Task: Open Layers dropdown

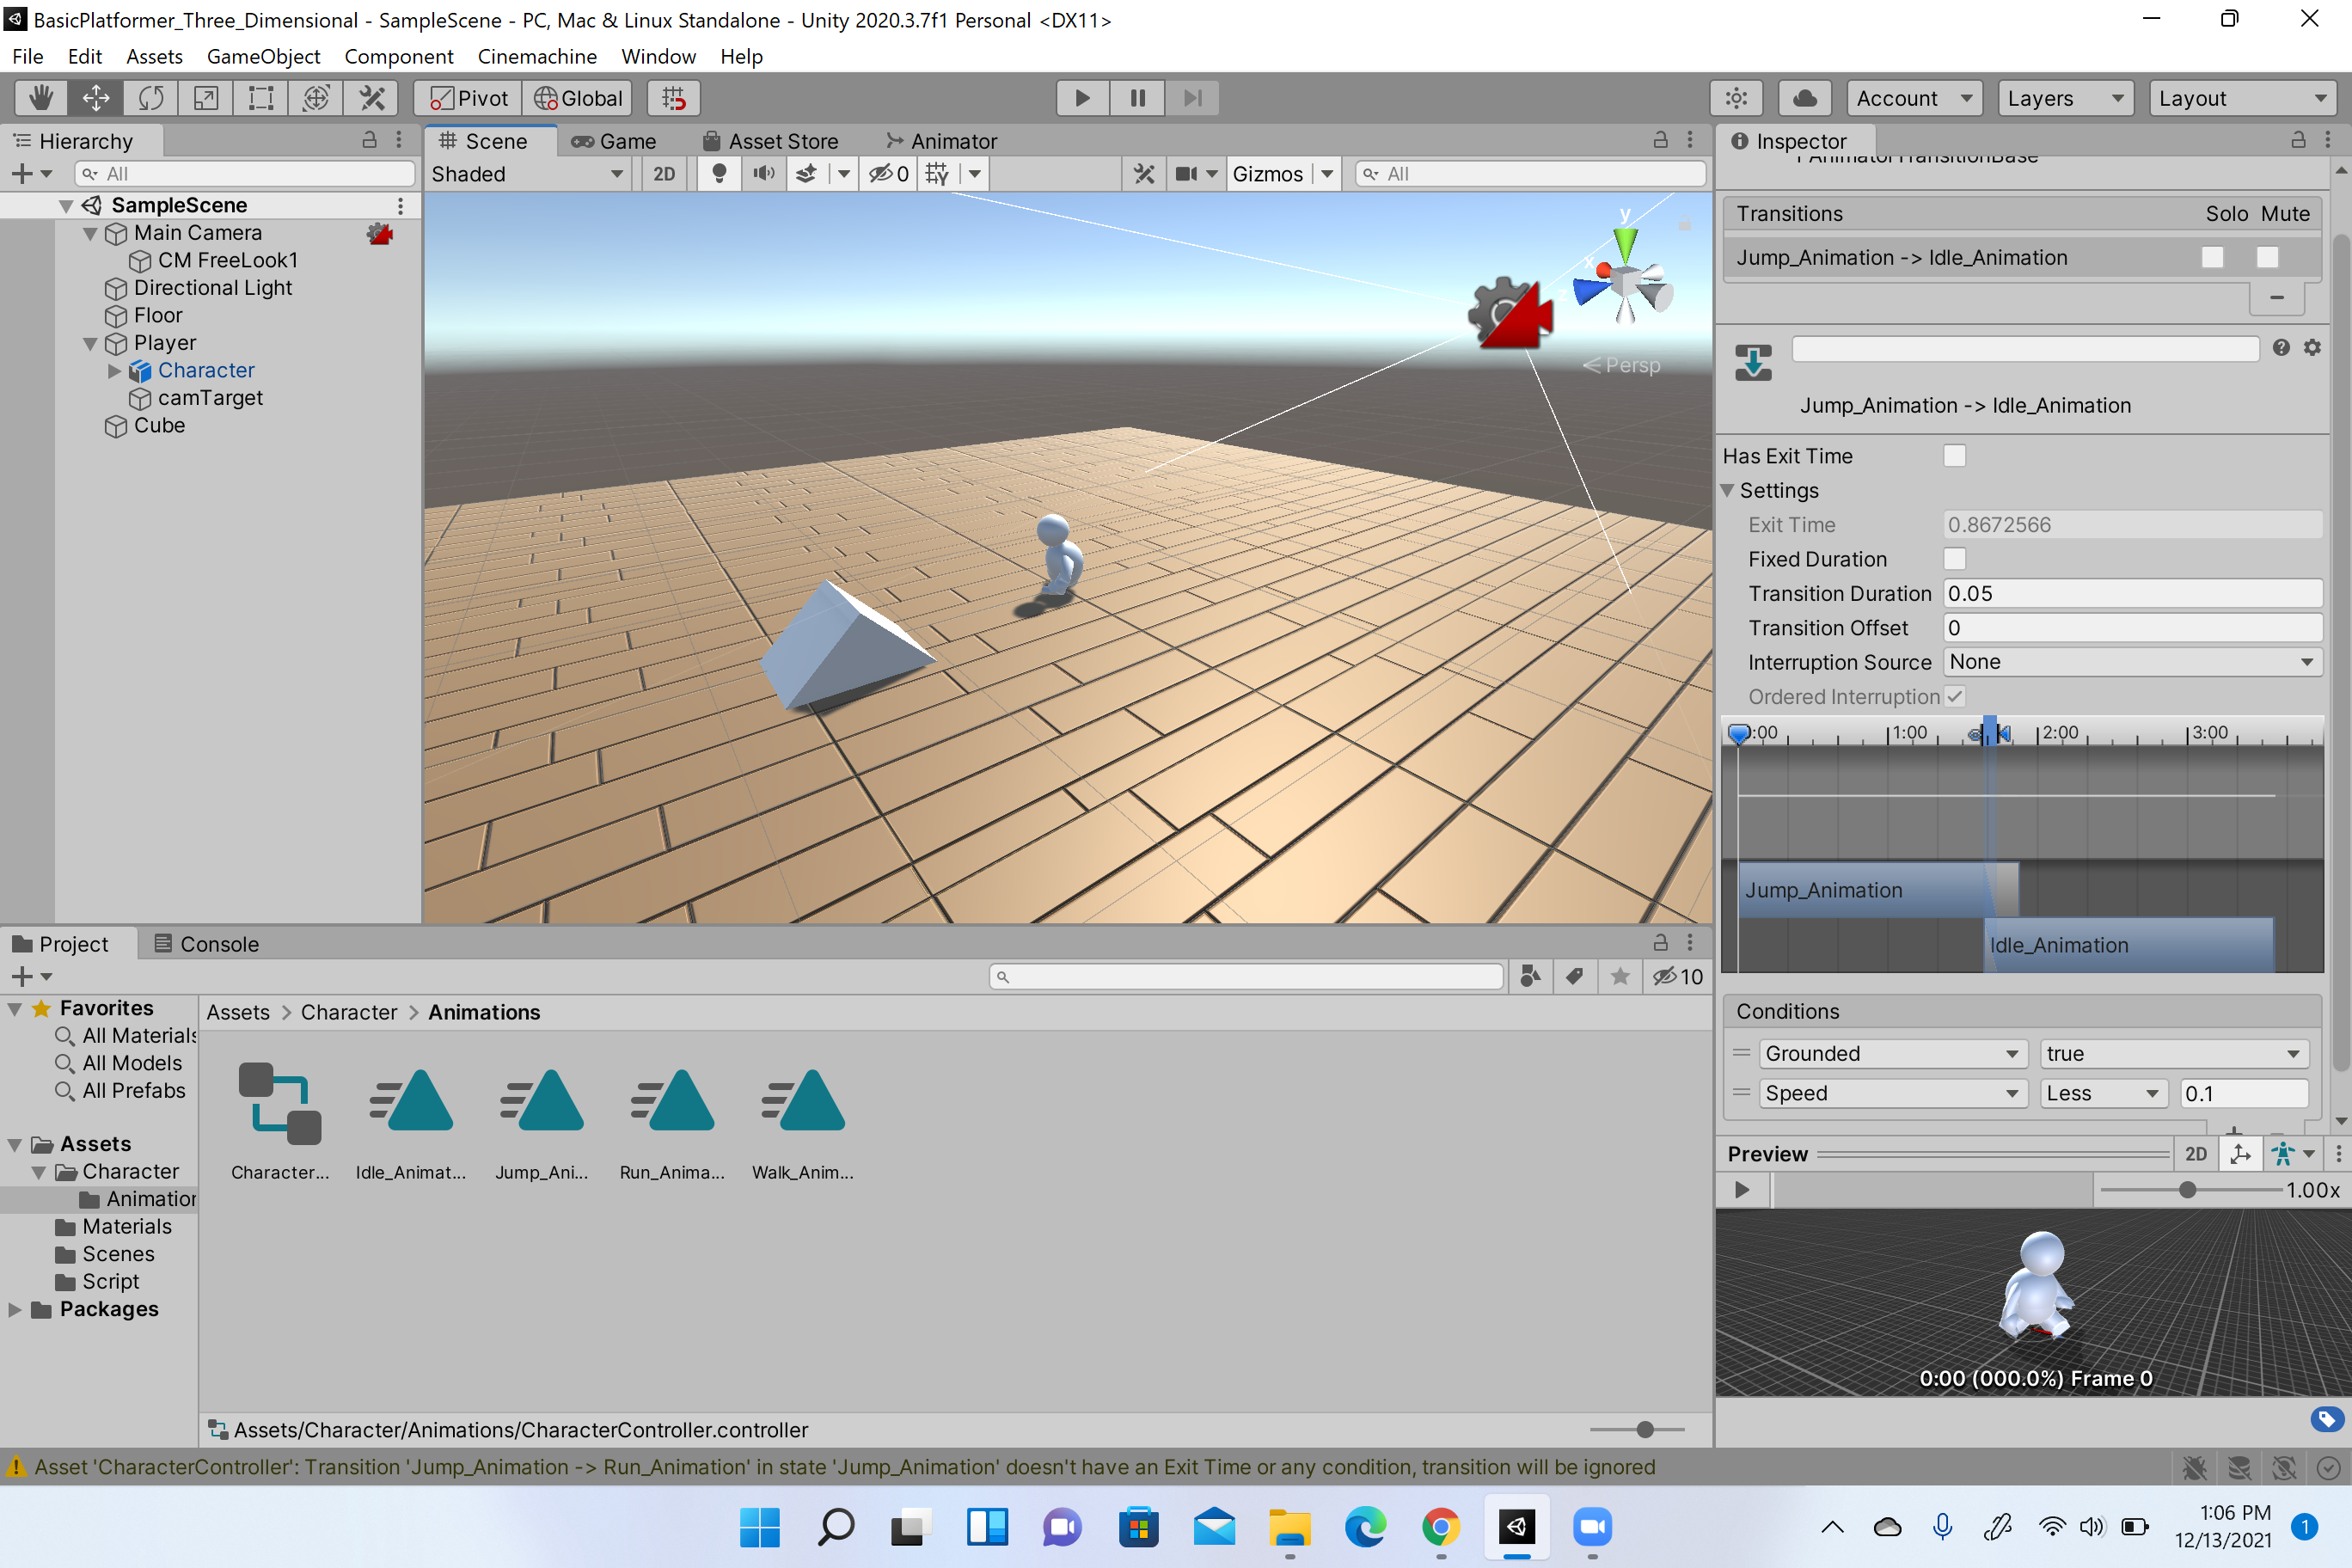Action: coord(2065,98)
